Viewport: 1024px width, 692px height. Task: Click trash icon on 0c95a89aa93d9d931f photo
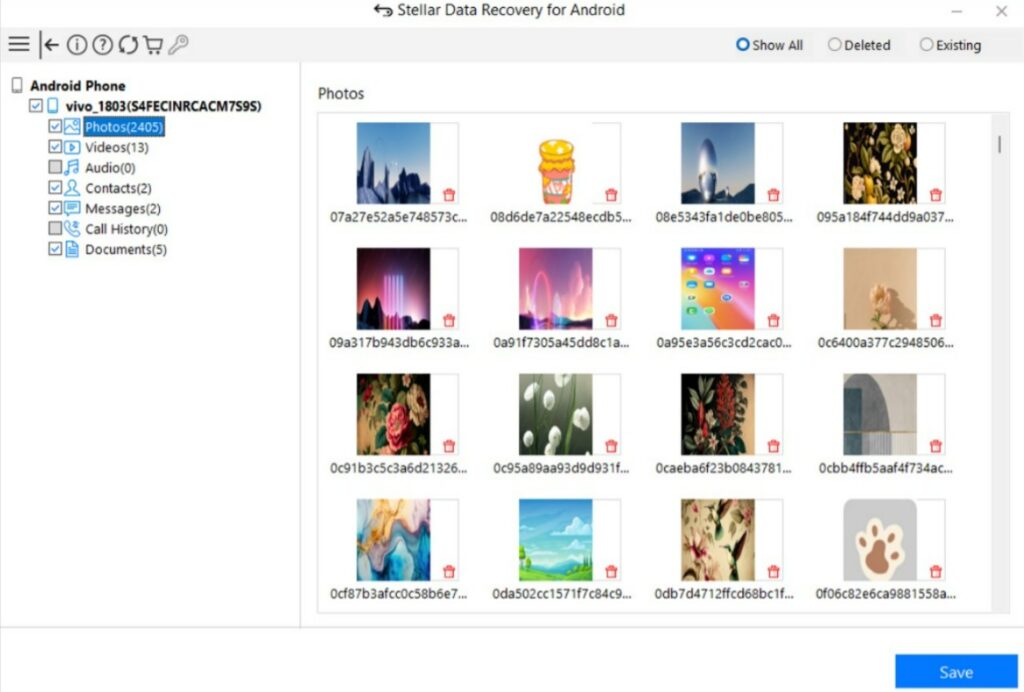pos(611,446)
